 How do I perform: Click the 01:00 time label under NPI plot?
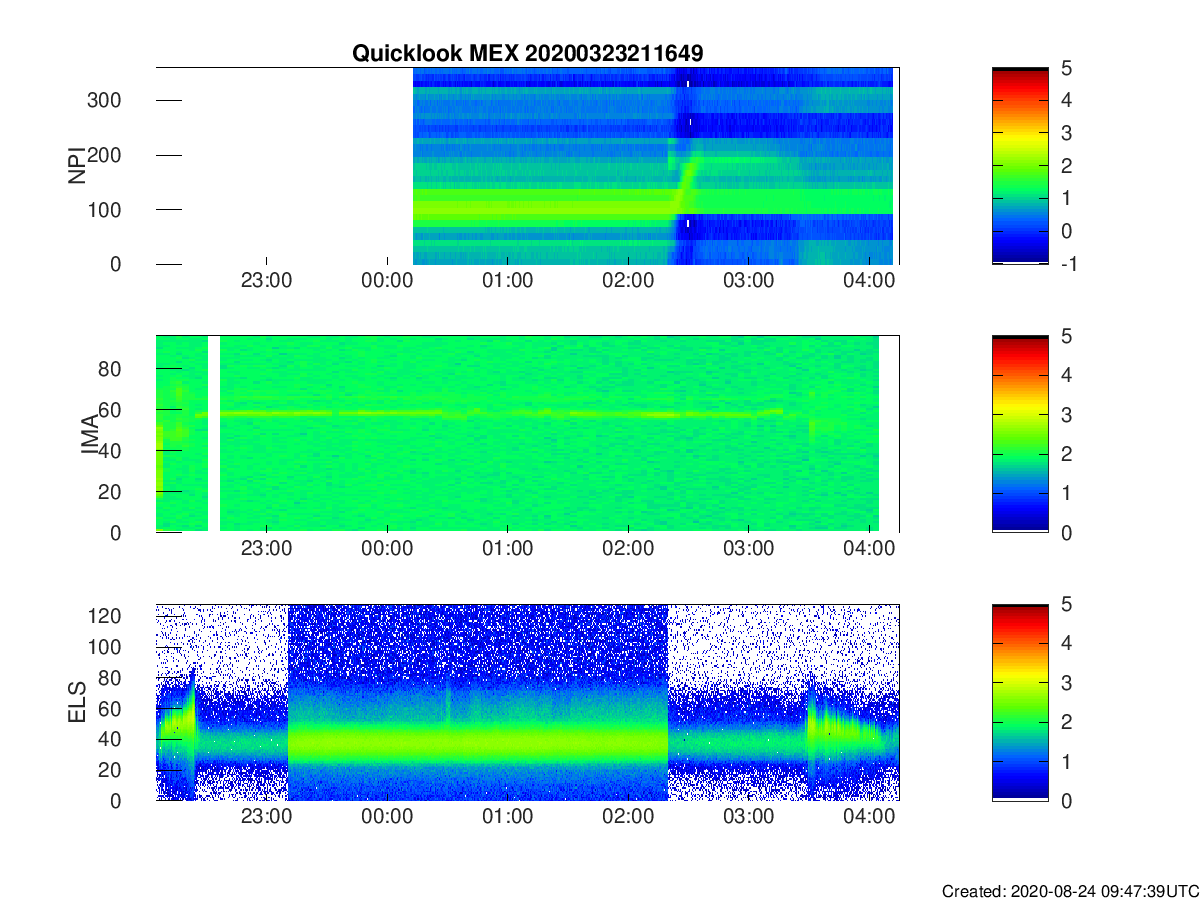coord(508,281)
